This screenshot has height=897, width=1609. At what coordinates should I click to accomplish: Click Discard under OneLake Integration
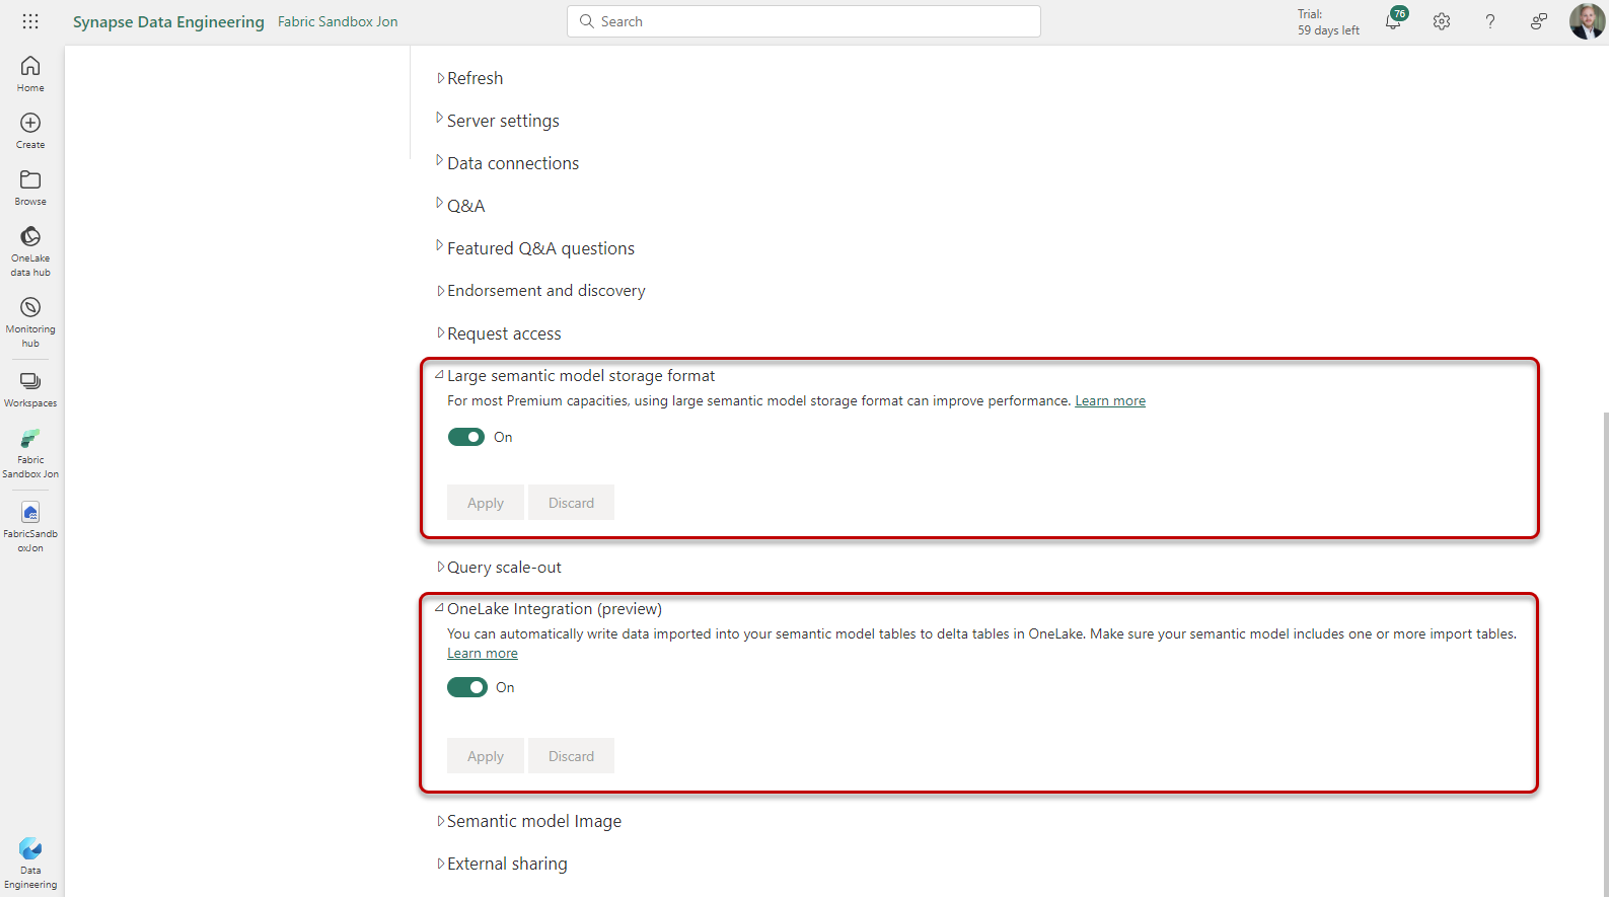(x=571, y=756)
